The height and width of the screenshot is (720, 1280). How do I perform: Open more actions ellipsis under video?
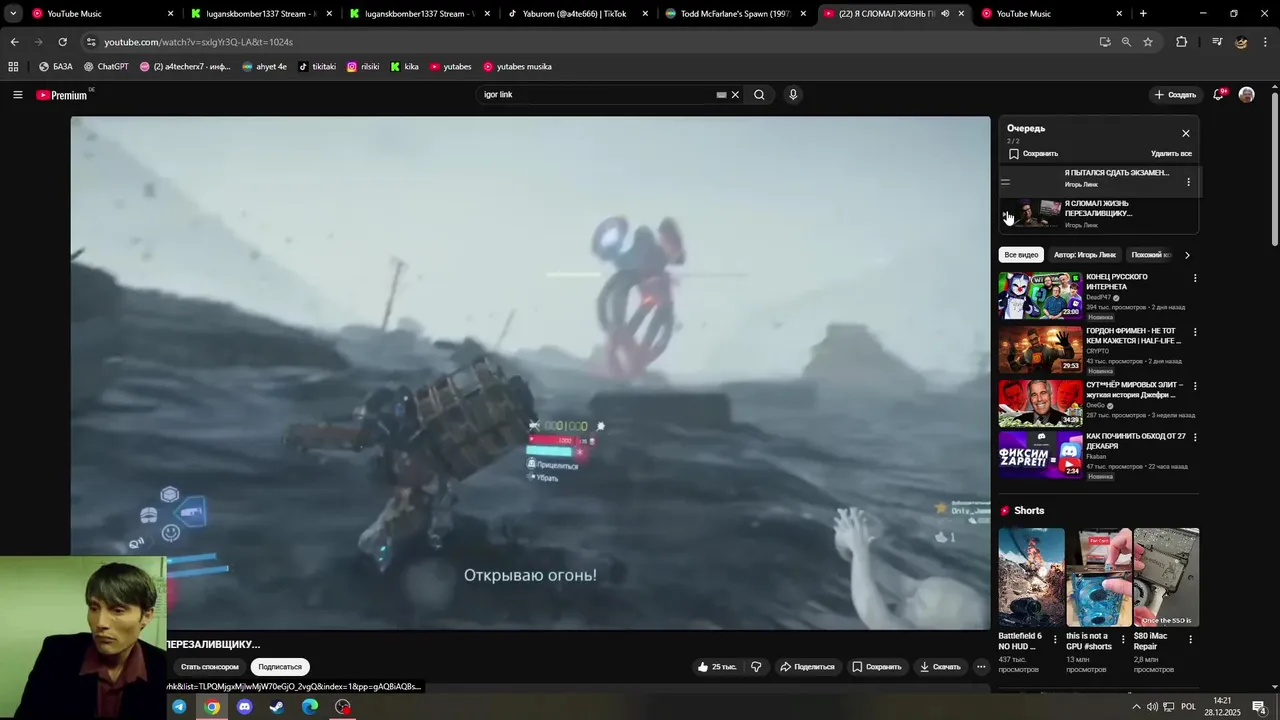pos(981,667)
